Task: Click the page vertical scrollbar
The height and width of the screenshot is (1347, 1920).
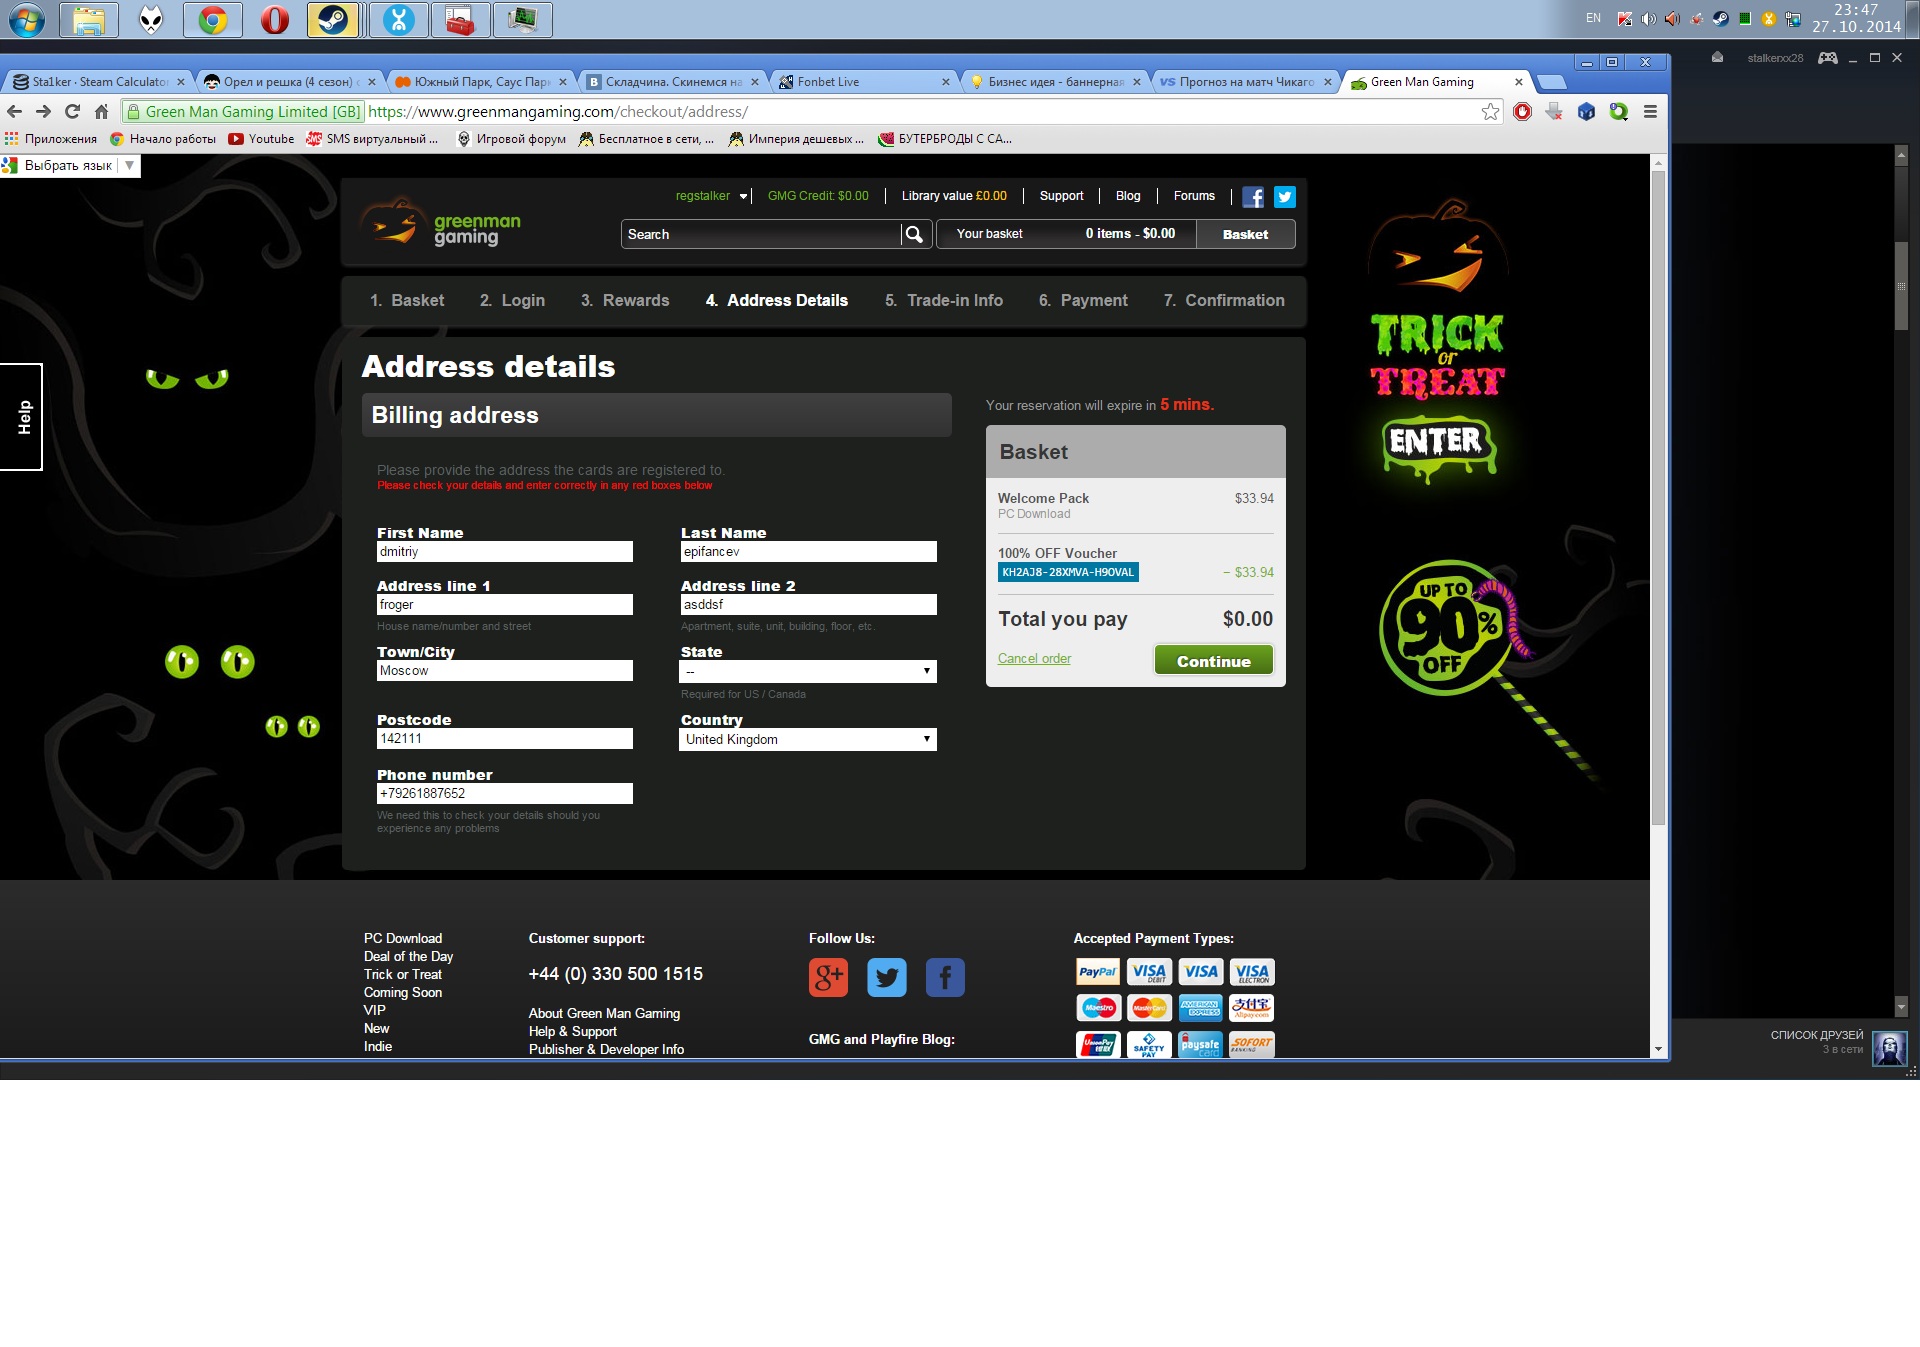Action: (x=1658, y=500)
